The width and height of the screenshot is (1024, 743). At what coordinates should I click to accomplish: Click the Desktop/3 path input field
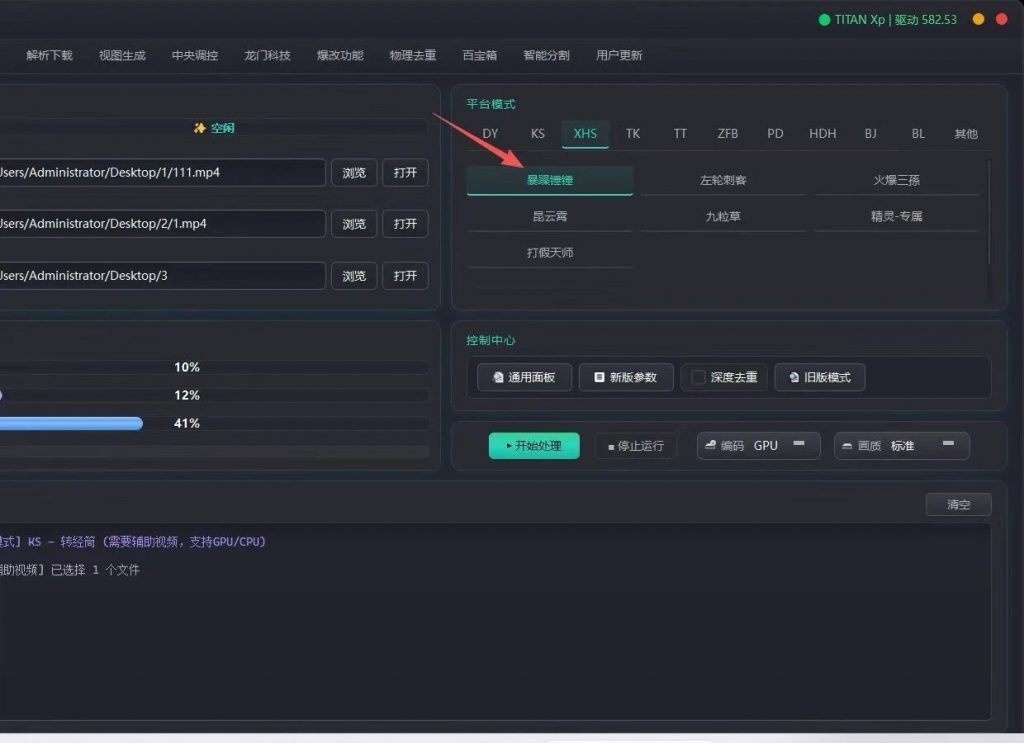coord(161,276)
